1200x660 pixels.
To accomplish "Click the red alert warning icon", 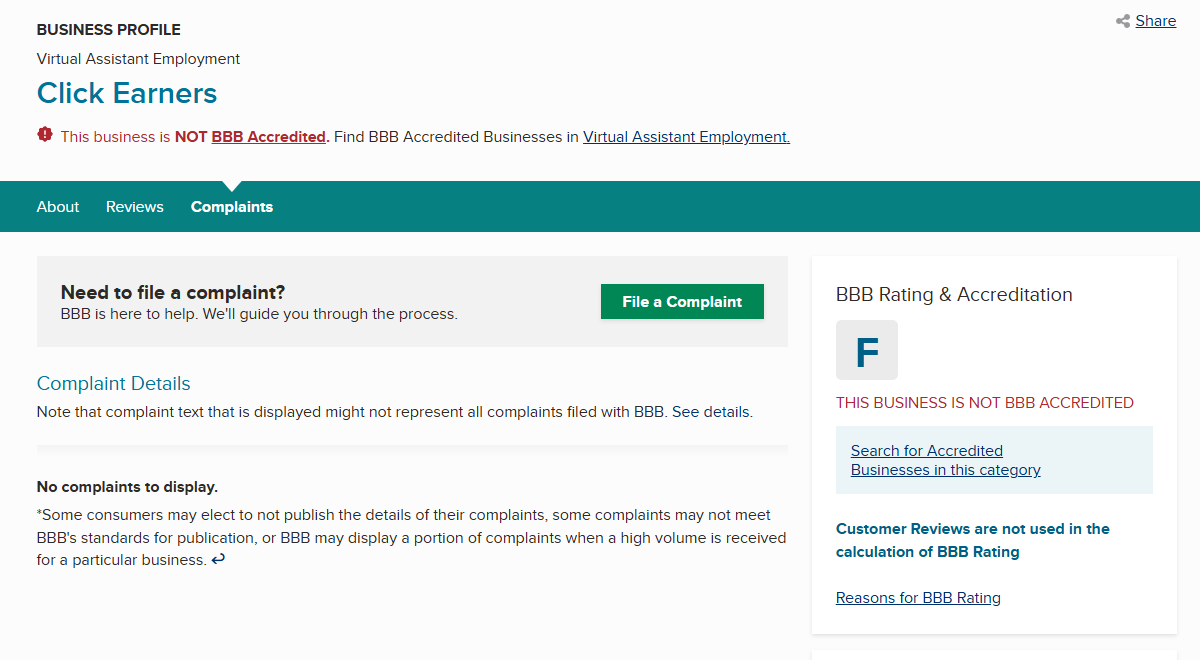I will point(45,135).
